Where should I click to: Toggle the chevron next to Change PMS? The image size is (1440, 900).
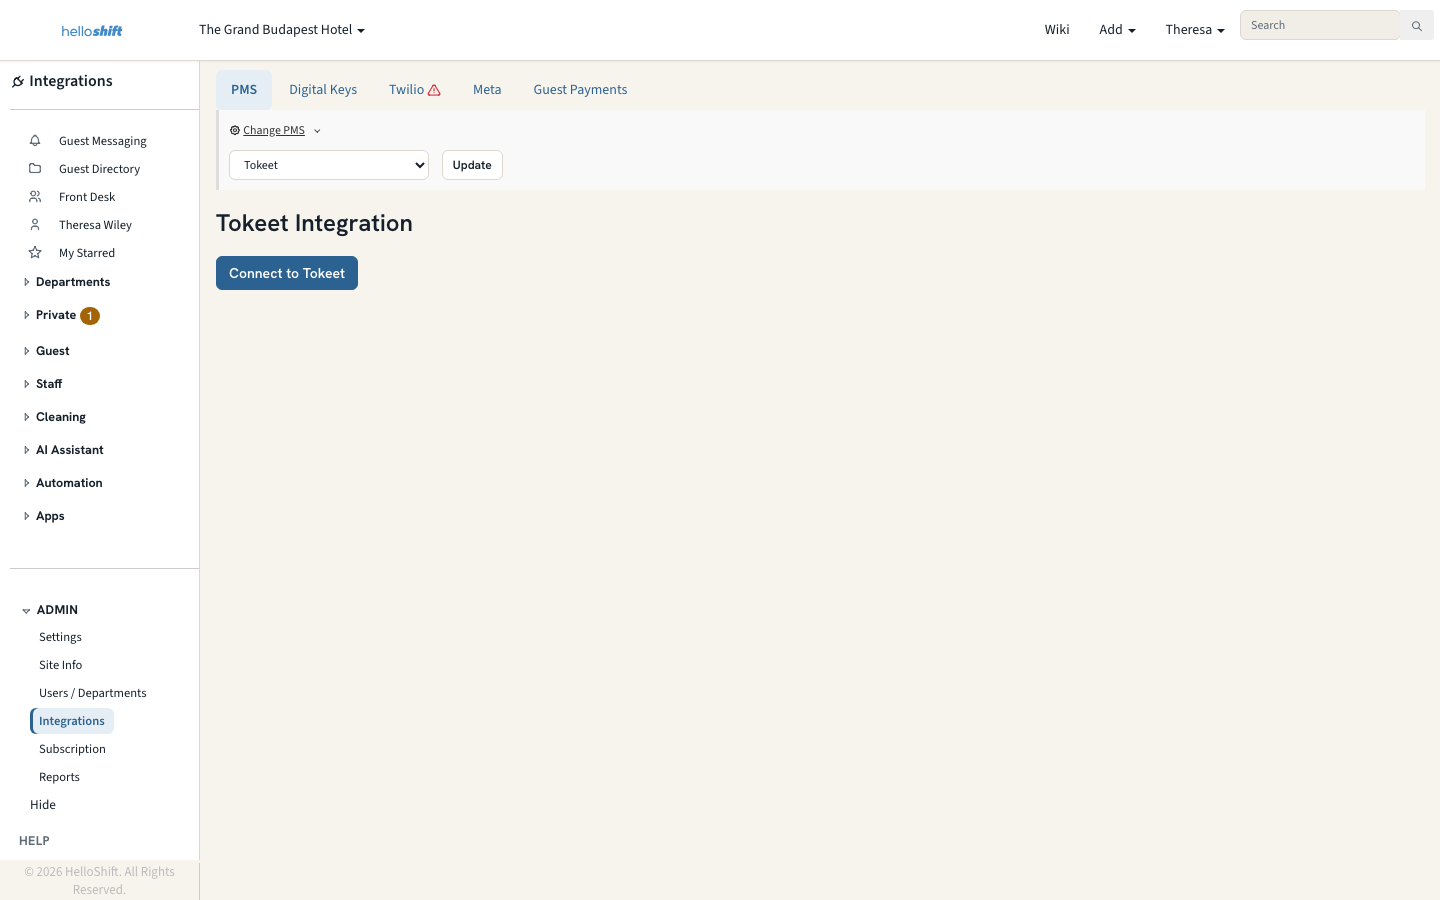tap(317, 131)
